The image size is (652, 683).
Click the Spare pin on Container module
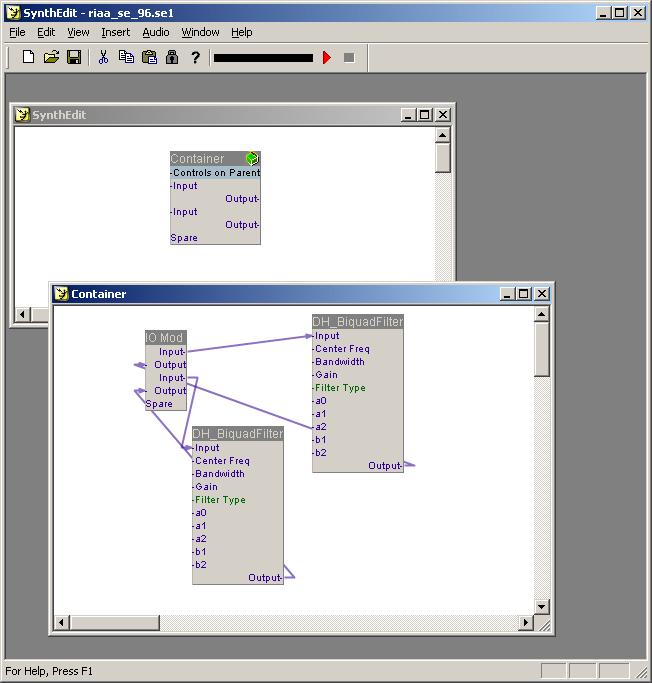pyautogui.click(x=184, y=238)
